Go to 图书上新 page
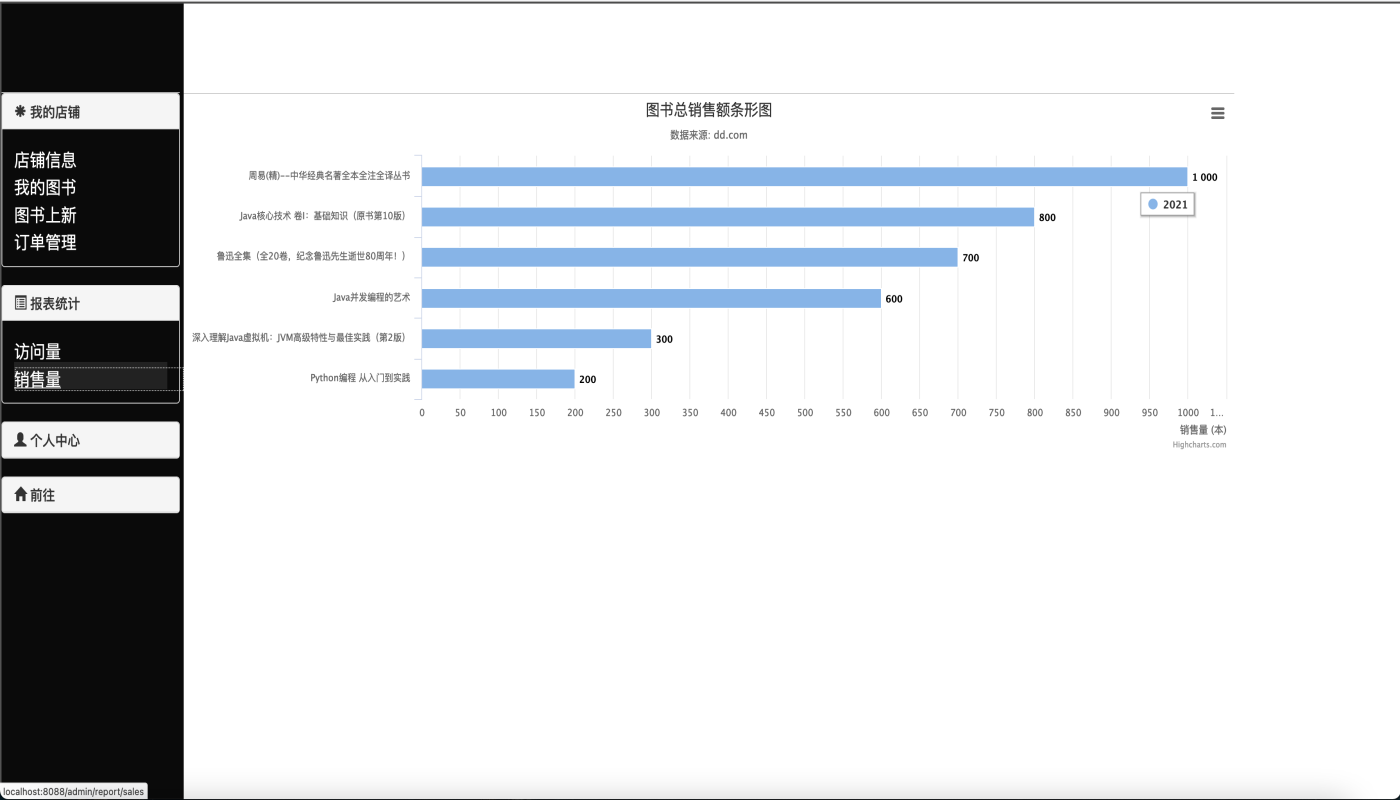1400x800 pixels. click(45, 215)
